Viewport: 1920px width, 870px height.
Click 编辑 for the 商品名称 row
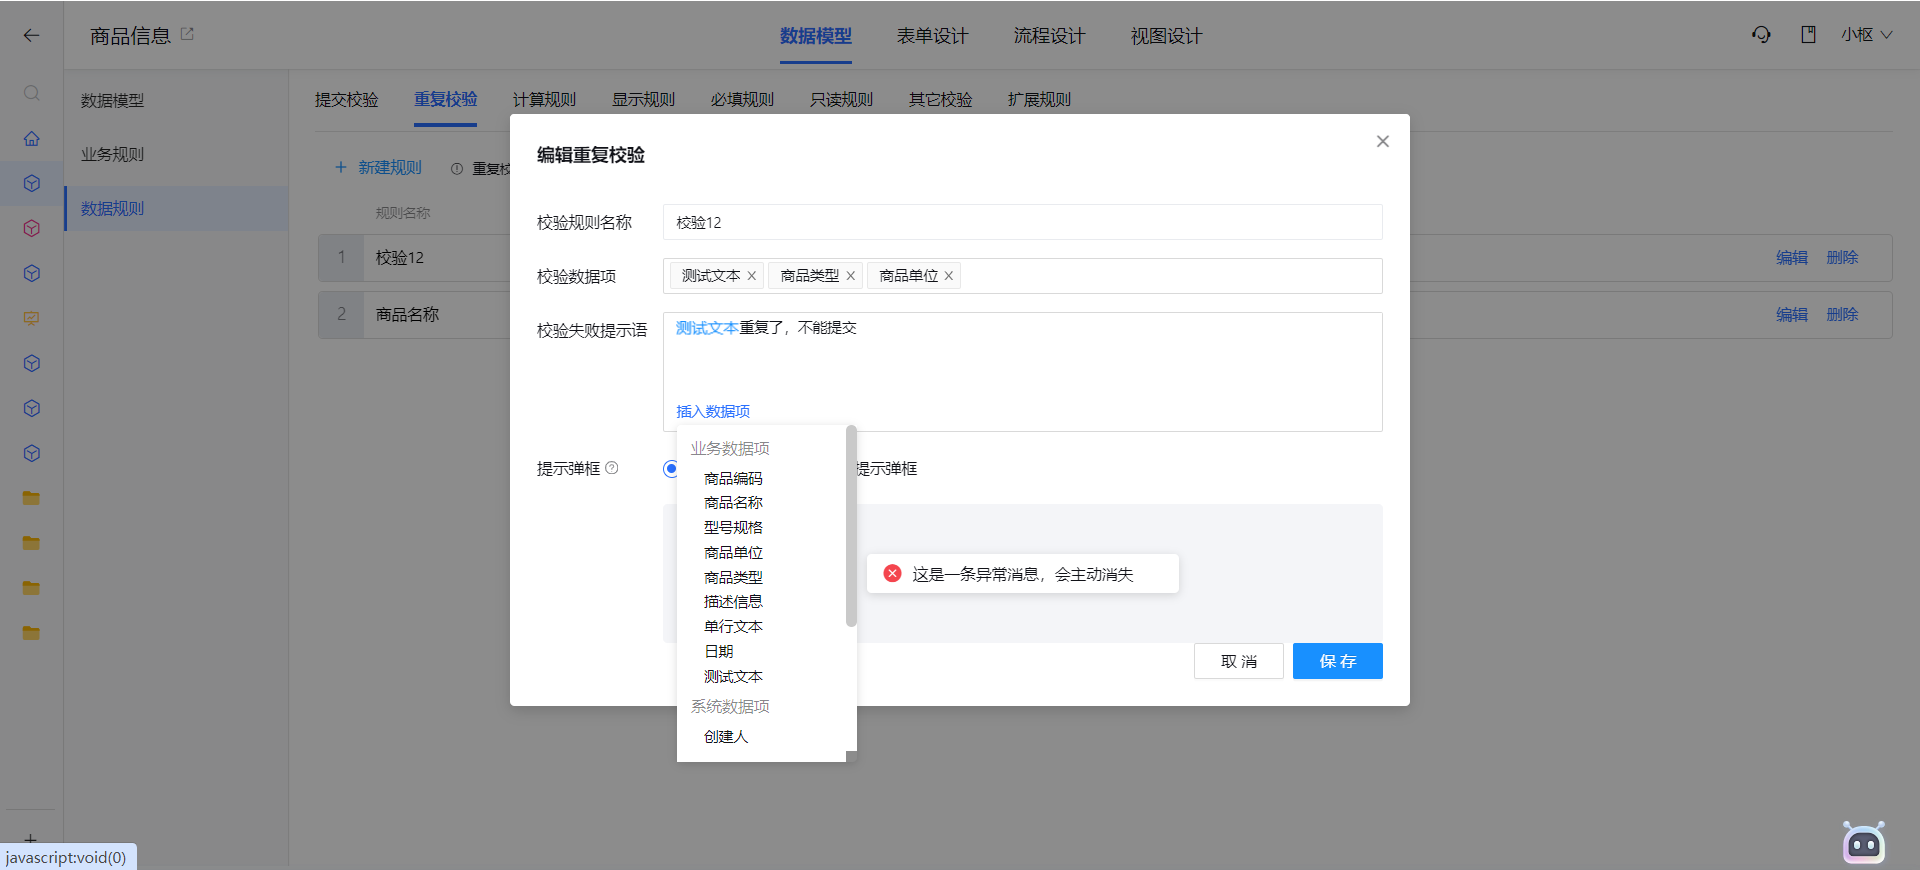coord(1791,315)
